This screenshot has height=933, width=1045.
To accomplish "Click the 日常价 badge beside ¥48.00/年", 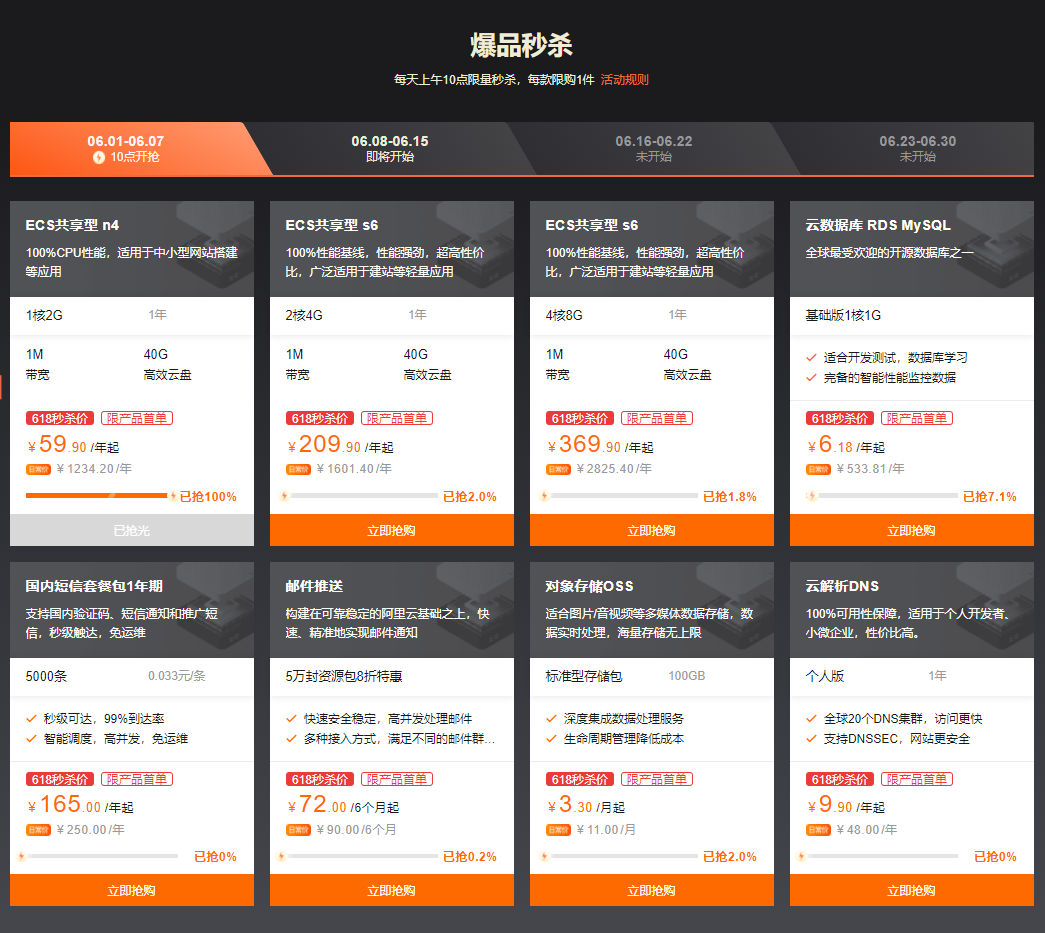I will click(x=818, y=830).
